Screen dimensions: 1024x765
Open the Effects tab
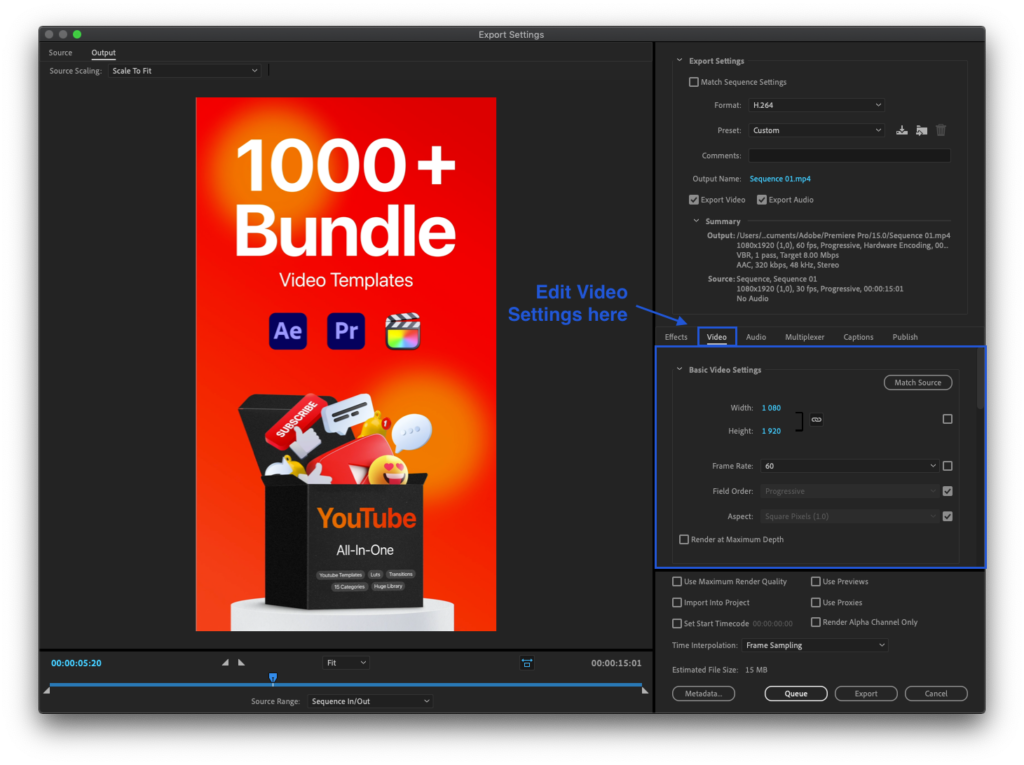pyautogui.click(x=676, y=337)
